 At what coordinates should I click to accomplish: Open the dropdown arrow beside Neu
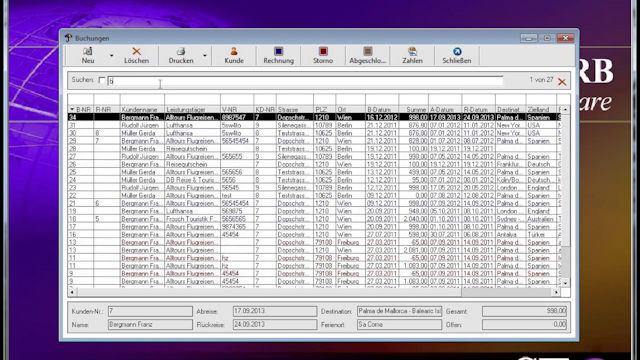pyautogui.click(x=111, y=56)
